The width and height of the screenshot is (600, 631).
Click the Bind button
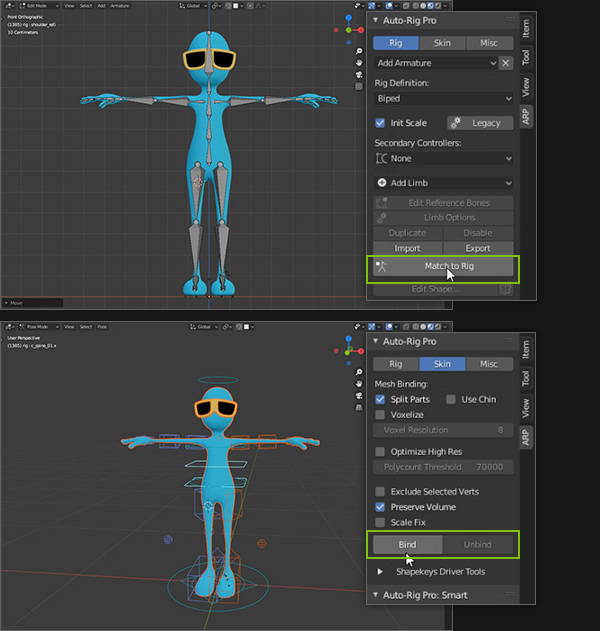point(407,544)
